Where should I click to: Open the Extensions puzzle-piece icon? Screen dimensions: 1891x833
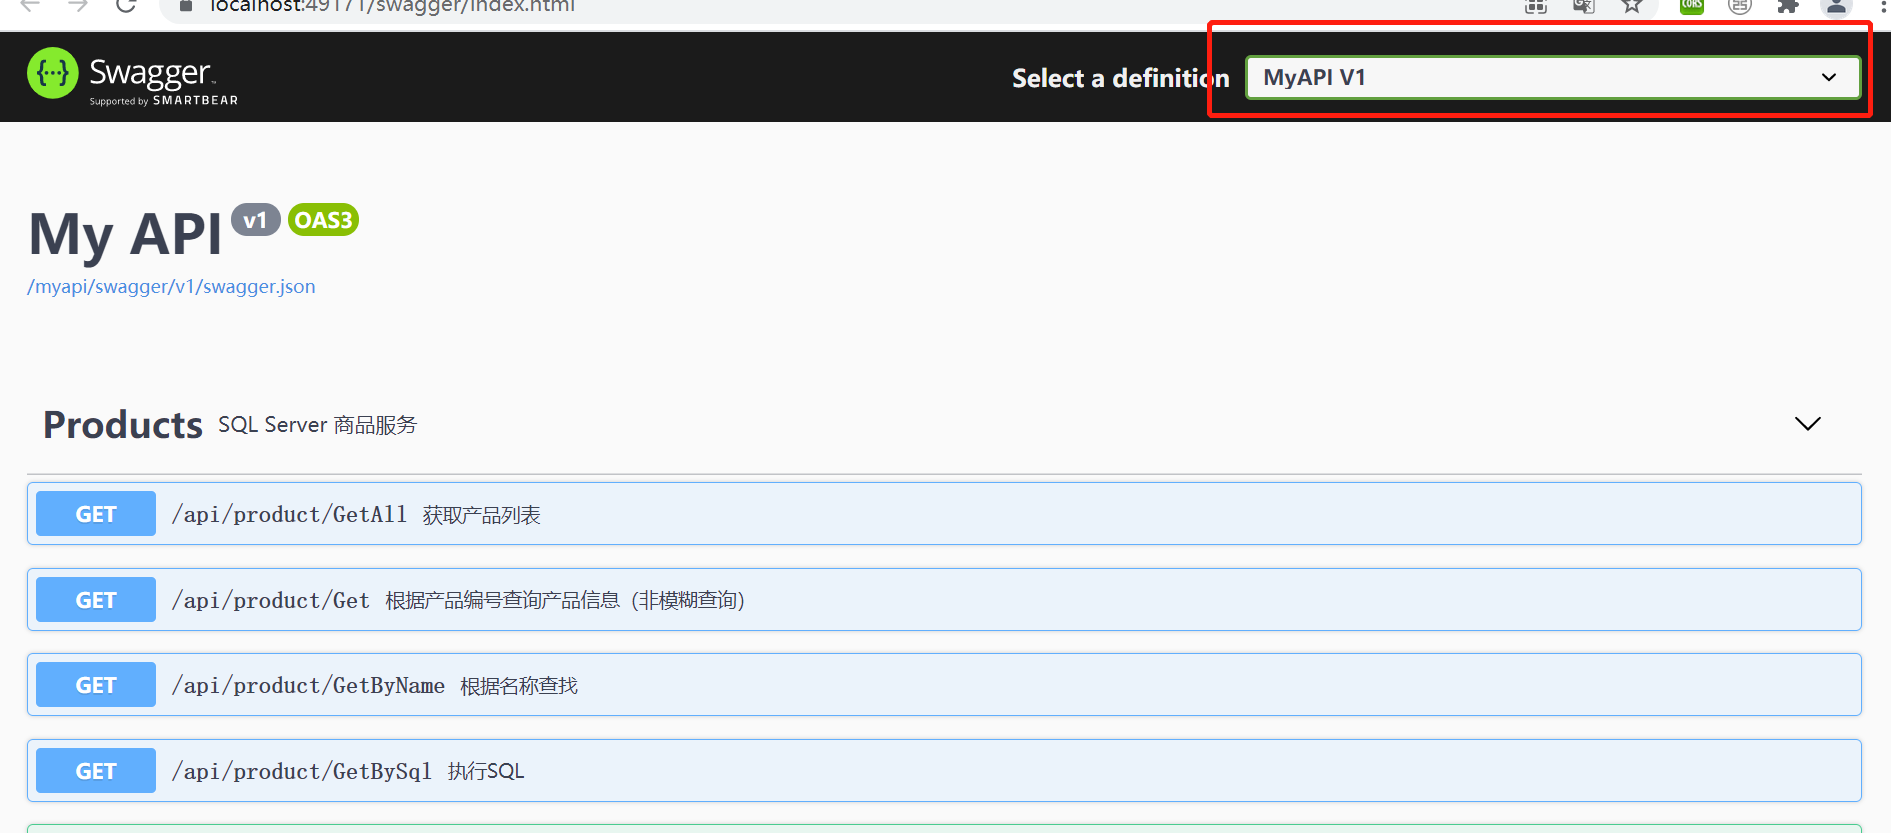click(1788, 6)
